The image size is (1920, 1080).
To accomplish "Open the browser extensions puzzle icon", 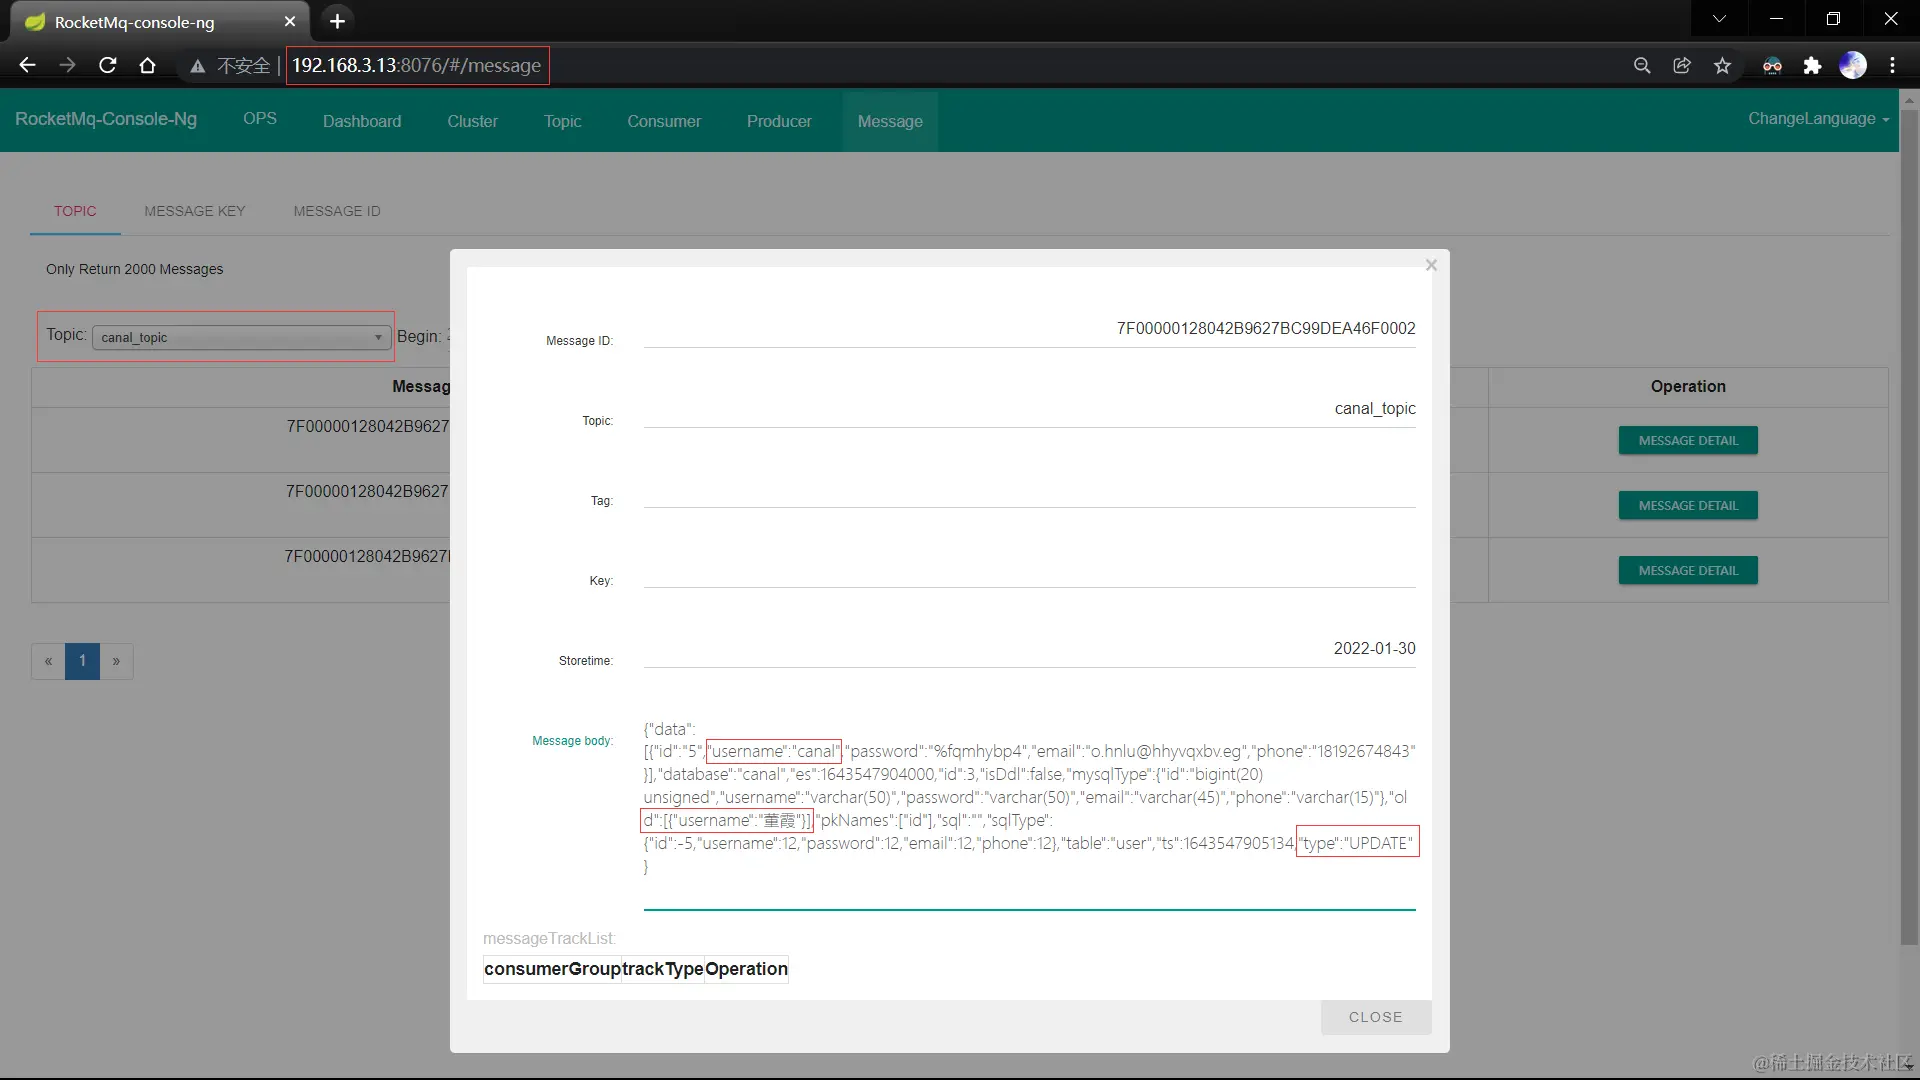I will click(1812, 66).
